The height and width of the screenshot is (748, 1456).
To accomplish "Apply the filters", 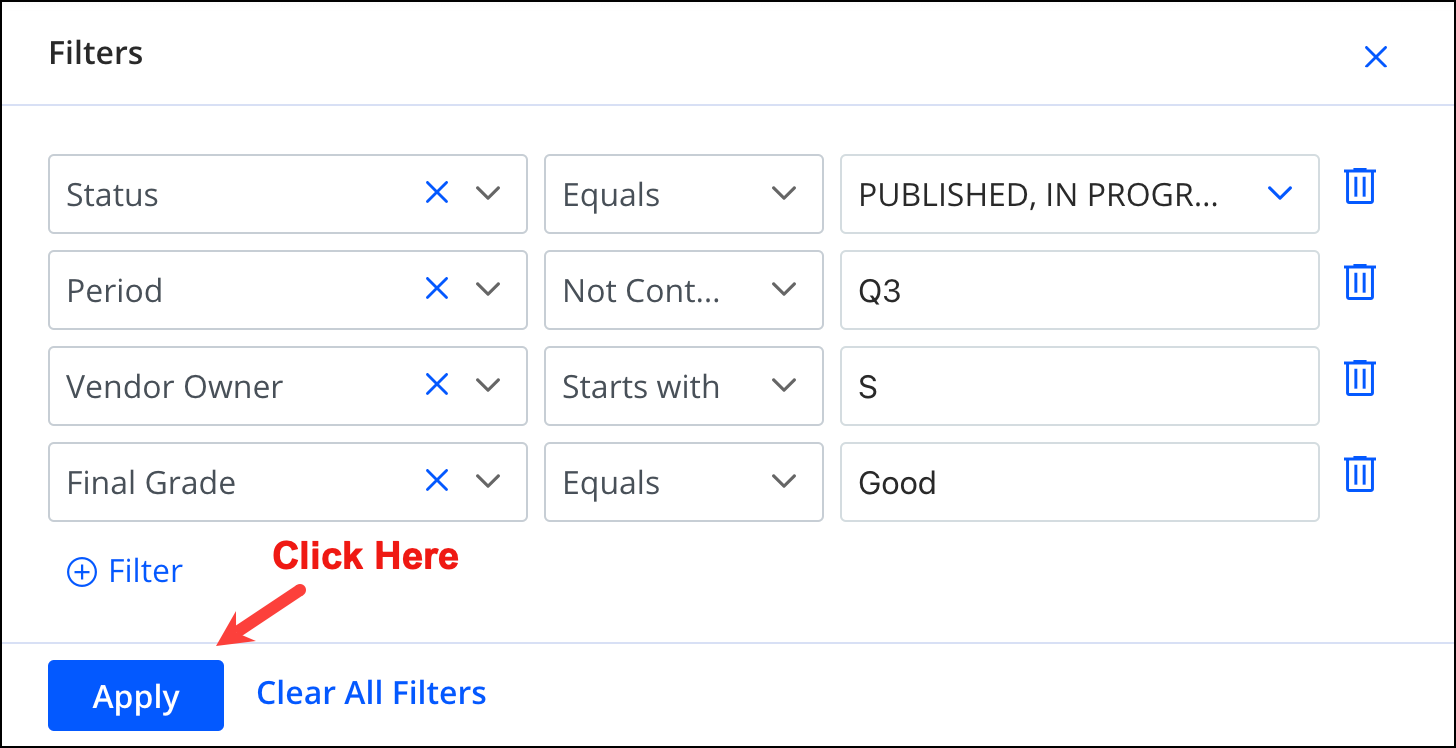I will point(136,695).
